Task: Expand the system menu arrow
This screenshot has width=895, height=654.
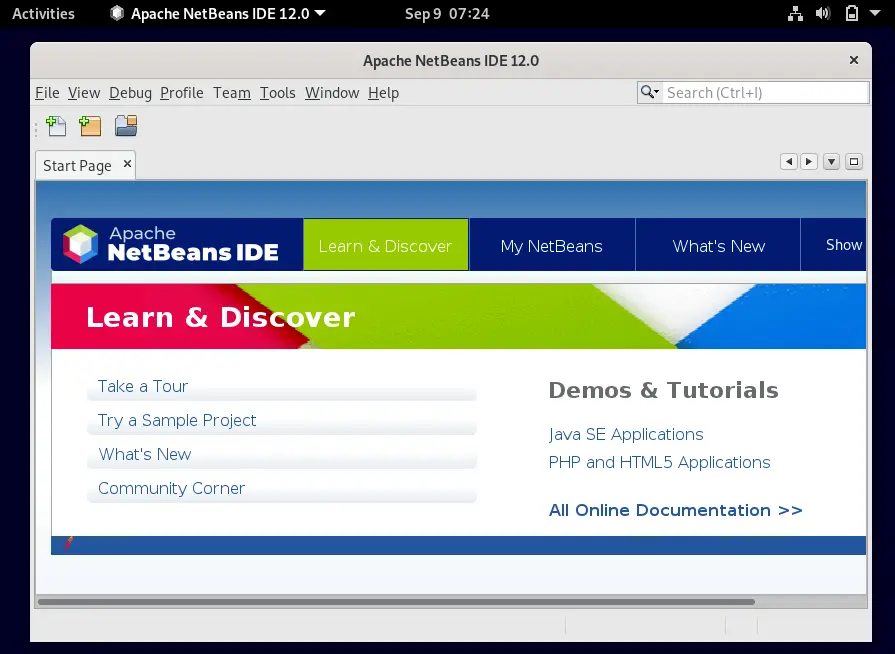Action: coord(875,13)
